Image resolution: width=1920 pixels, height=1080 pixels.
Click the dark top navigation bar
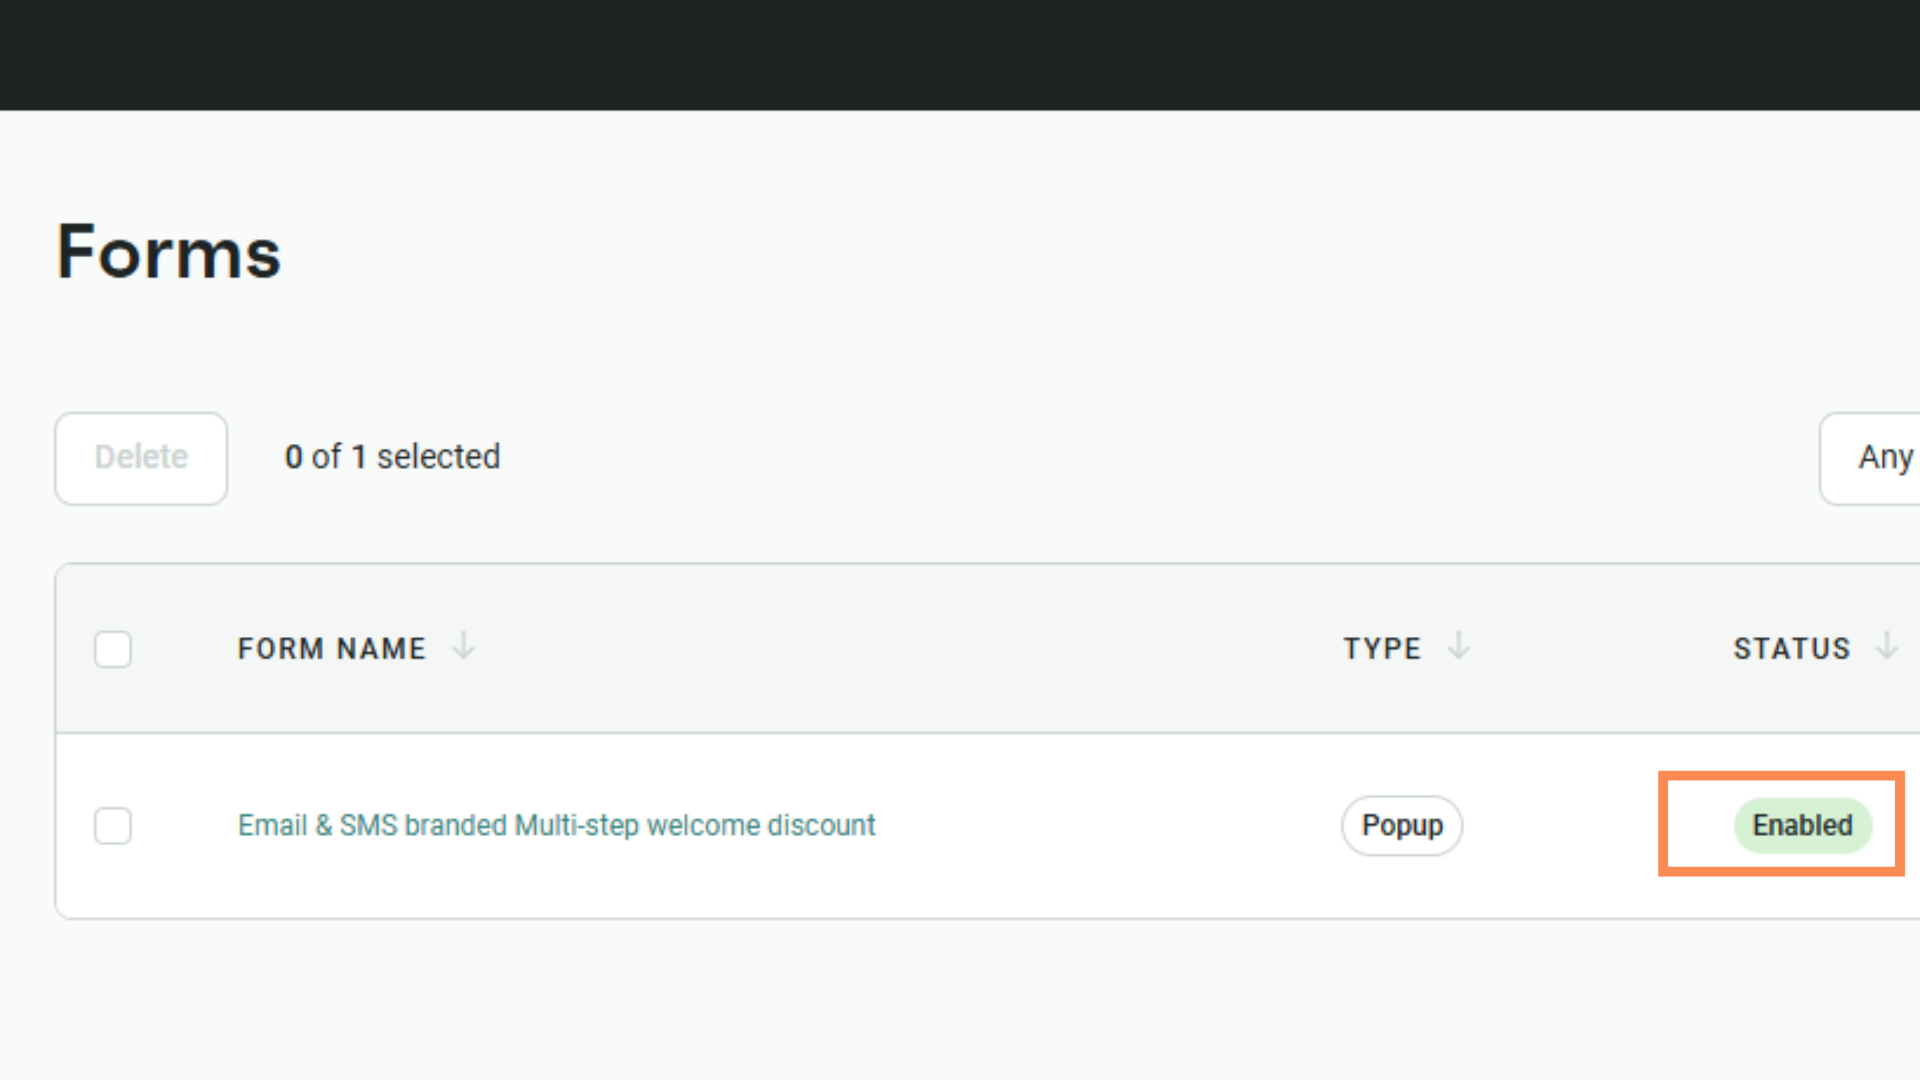pyautogui.click(x=960, y=55)
